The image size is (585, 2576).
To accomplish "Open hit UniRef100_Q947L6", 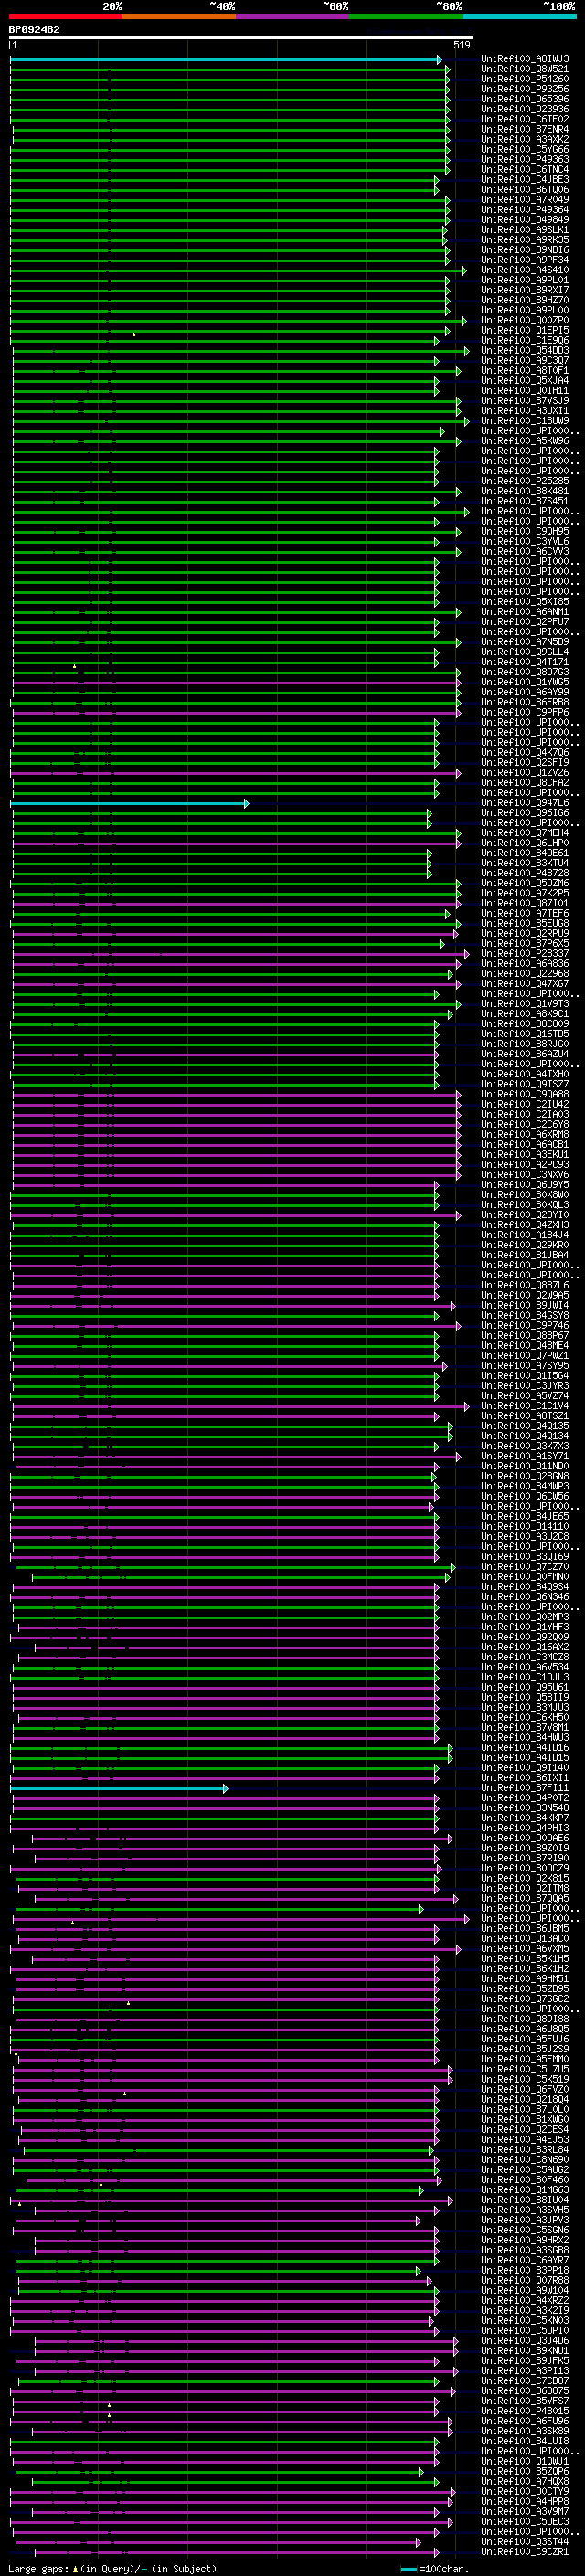I will (525, 803).
